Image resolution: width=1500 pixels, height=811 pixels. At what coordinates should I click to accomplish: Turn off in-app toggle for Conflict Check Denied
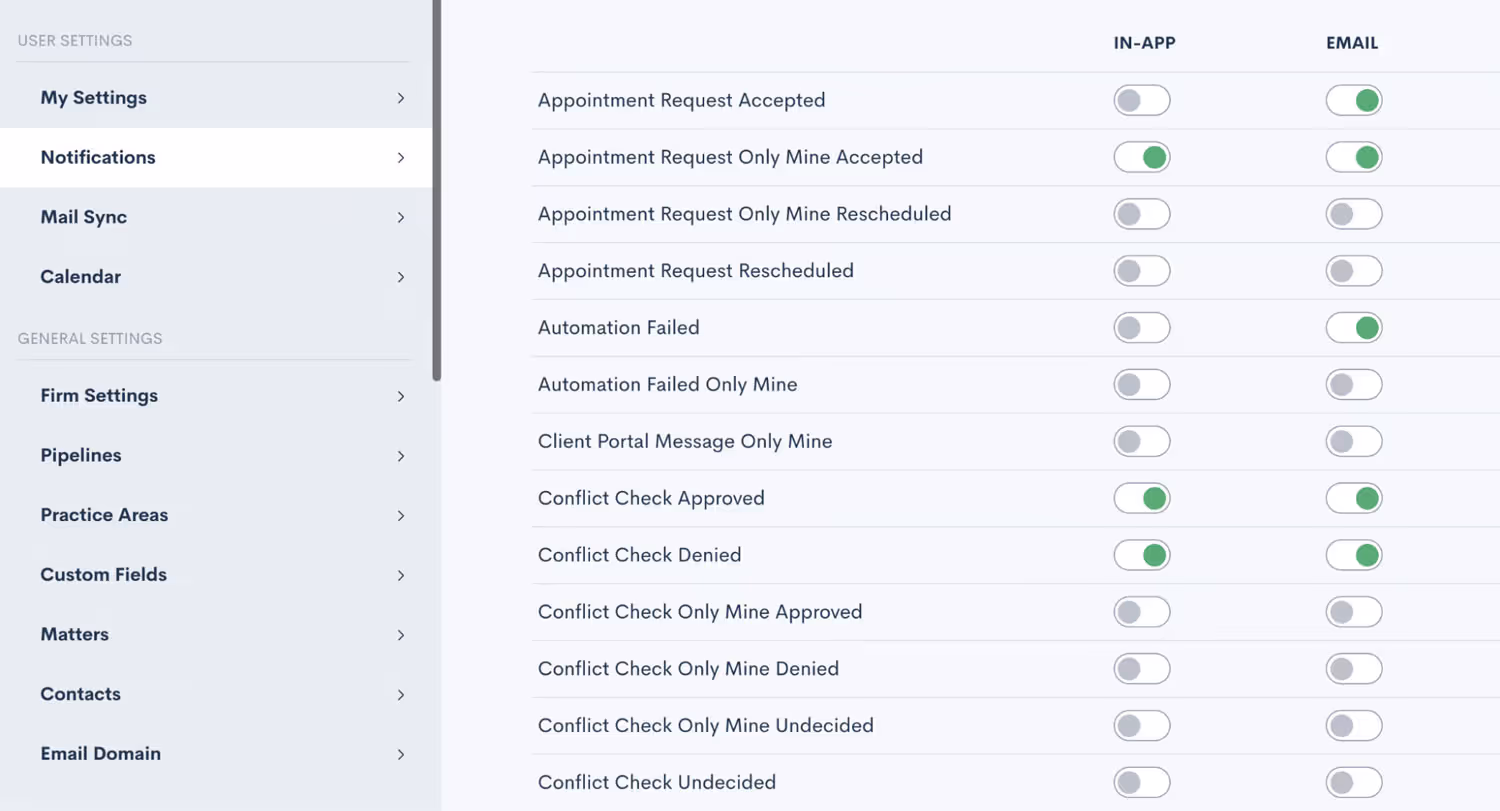point(1142,554)
